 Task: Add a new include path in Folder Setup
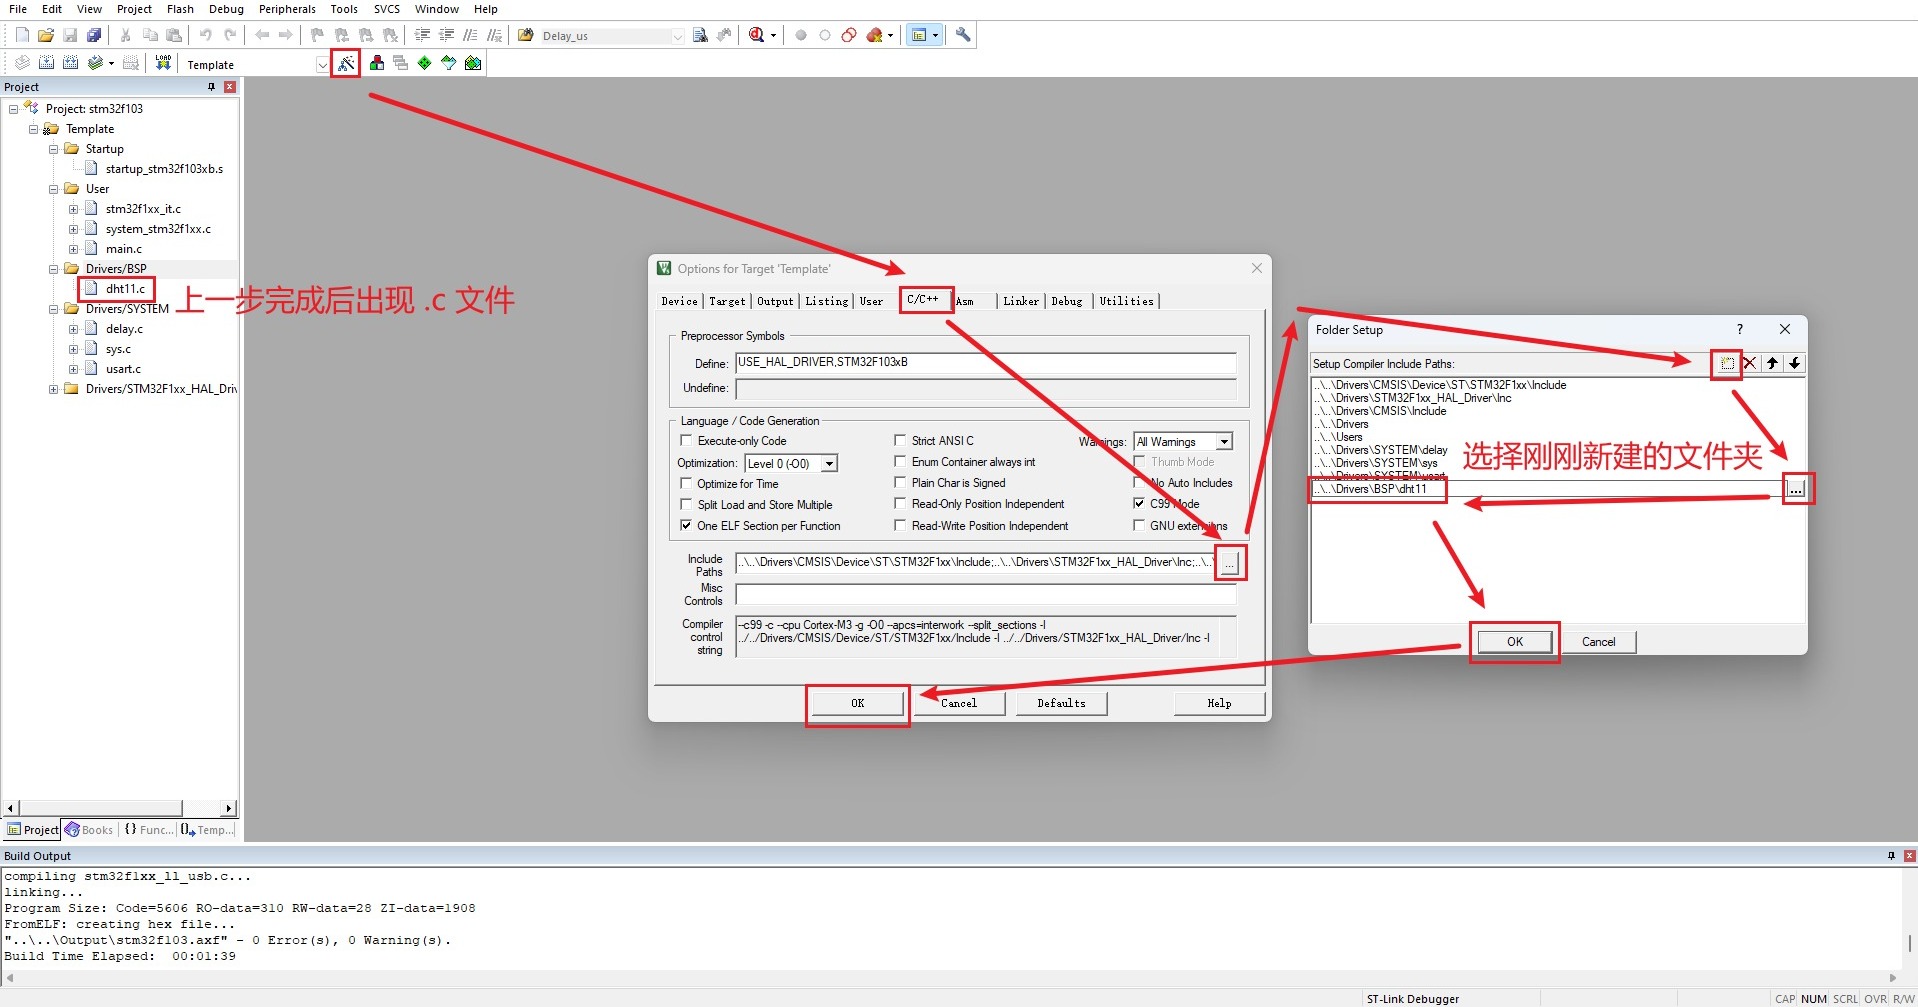tap(1727, 363)
